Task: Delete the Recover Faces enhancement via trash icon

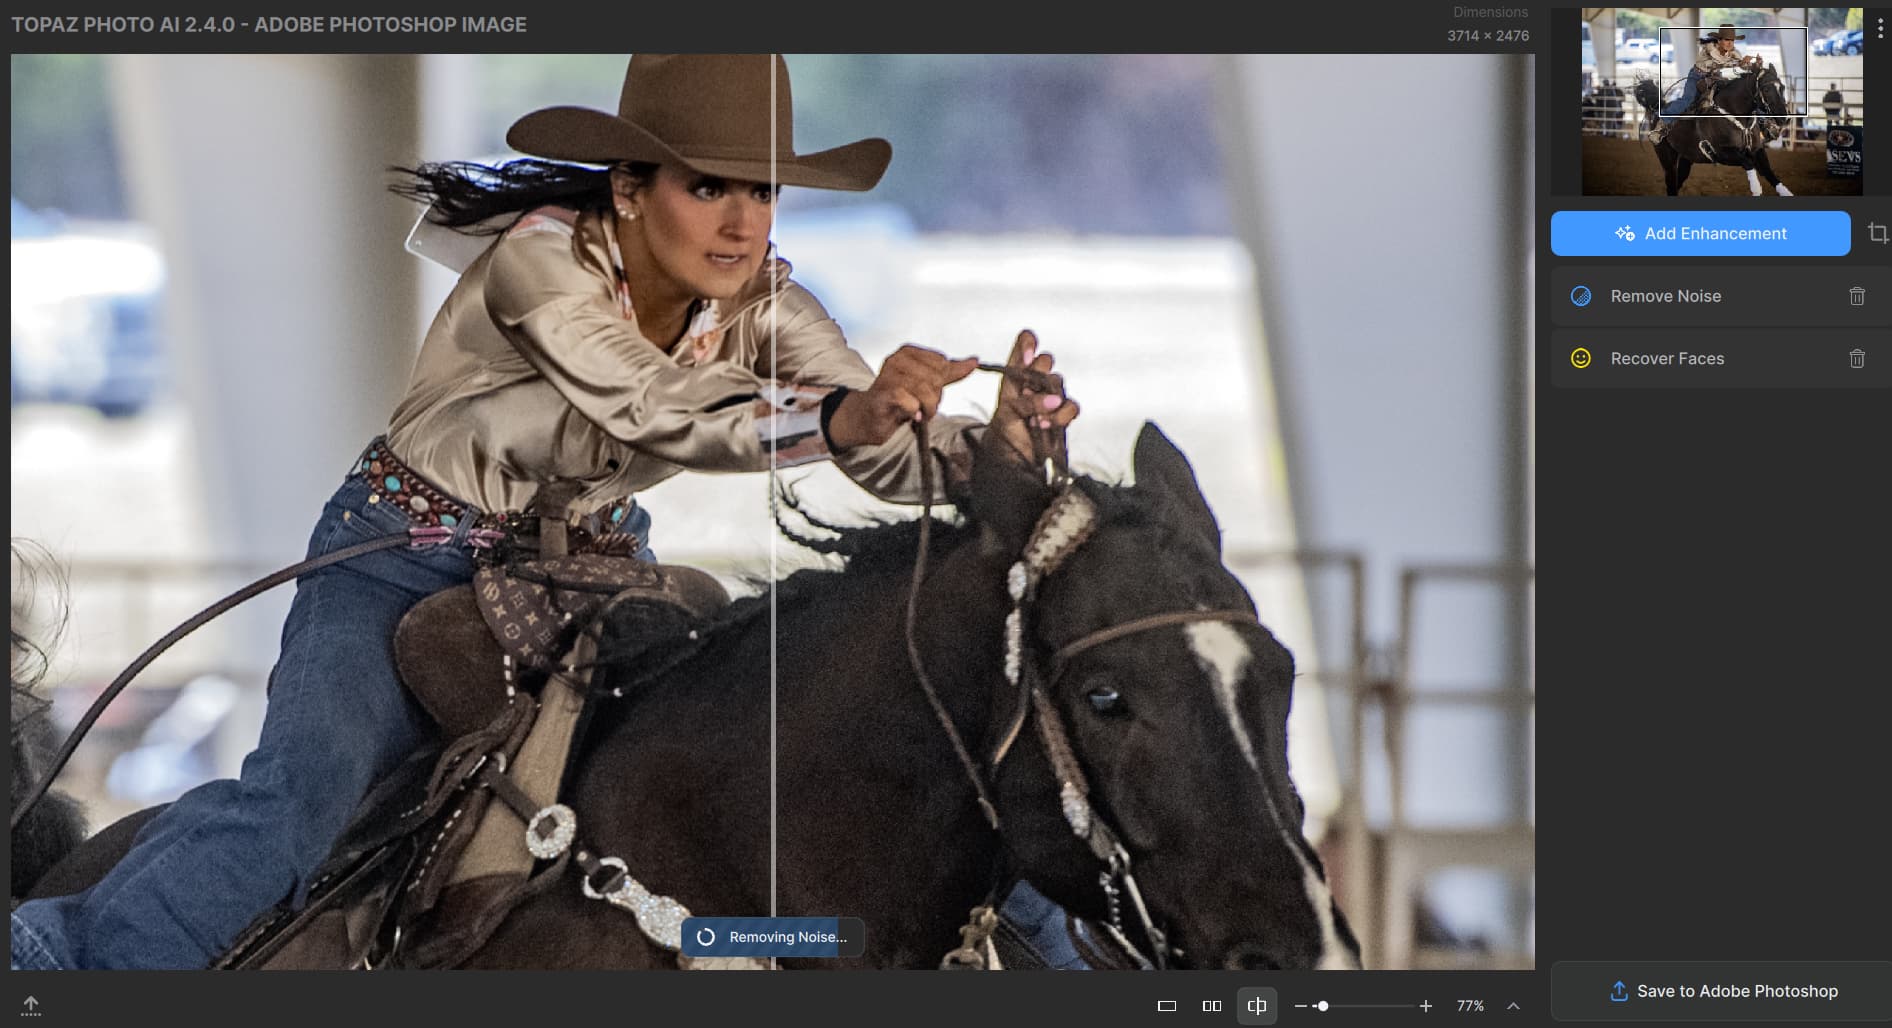Action: point(1857,358)
